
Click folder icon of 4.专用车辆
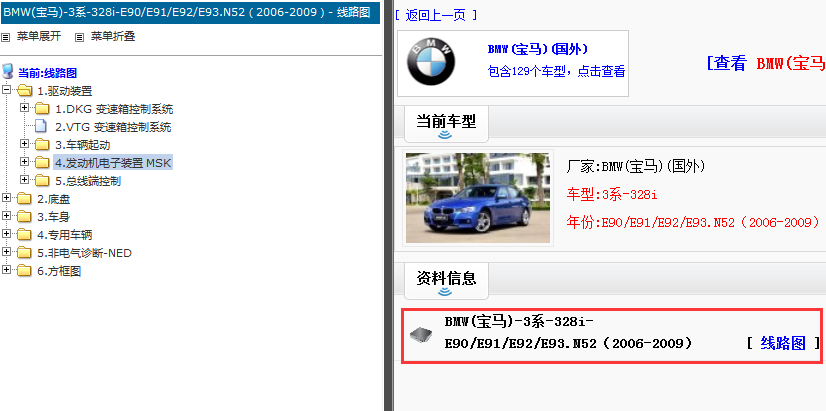click(24, 234)
